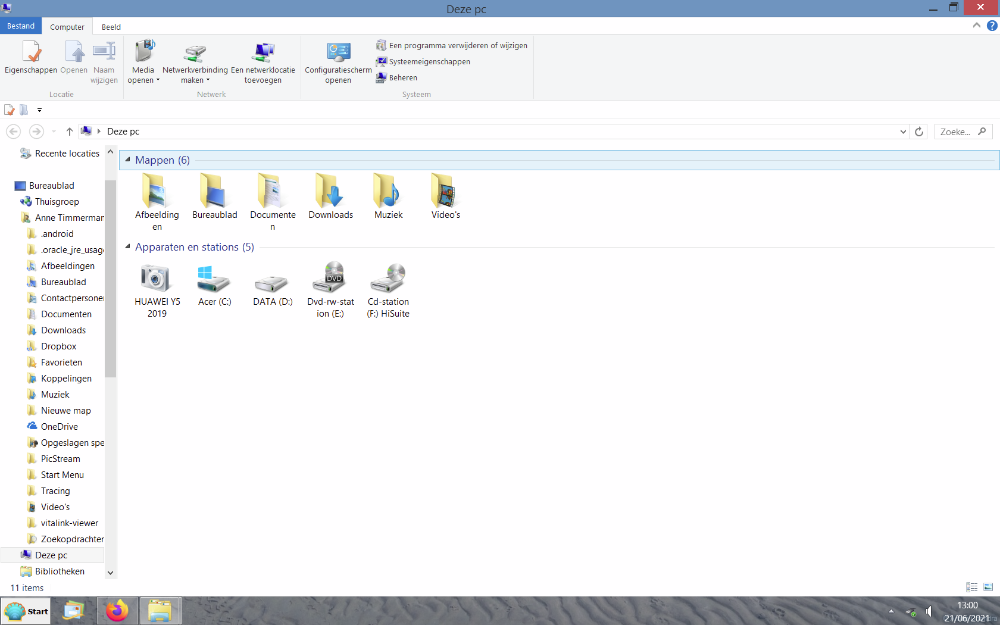Click the Systeemeigenschappen button

tap(423, 61)
